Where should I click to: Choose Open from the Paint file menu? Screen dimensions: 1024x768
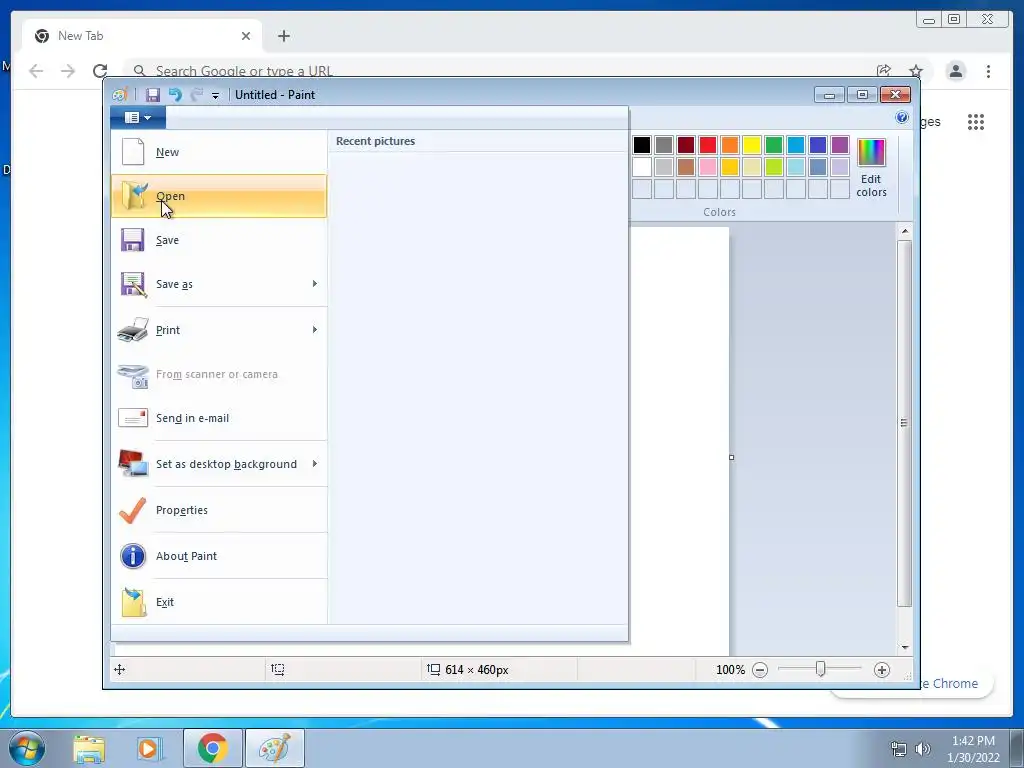(219, 196)
